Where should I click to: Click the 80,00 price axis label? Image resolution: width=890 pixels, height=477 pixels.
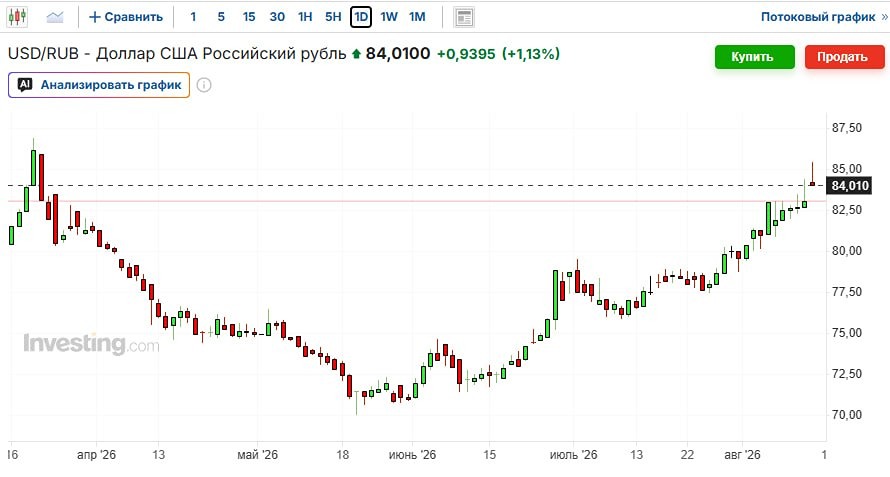coord(847,250)
